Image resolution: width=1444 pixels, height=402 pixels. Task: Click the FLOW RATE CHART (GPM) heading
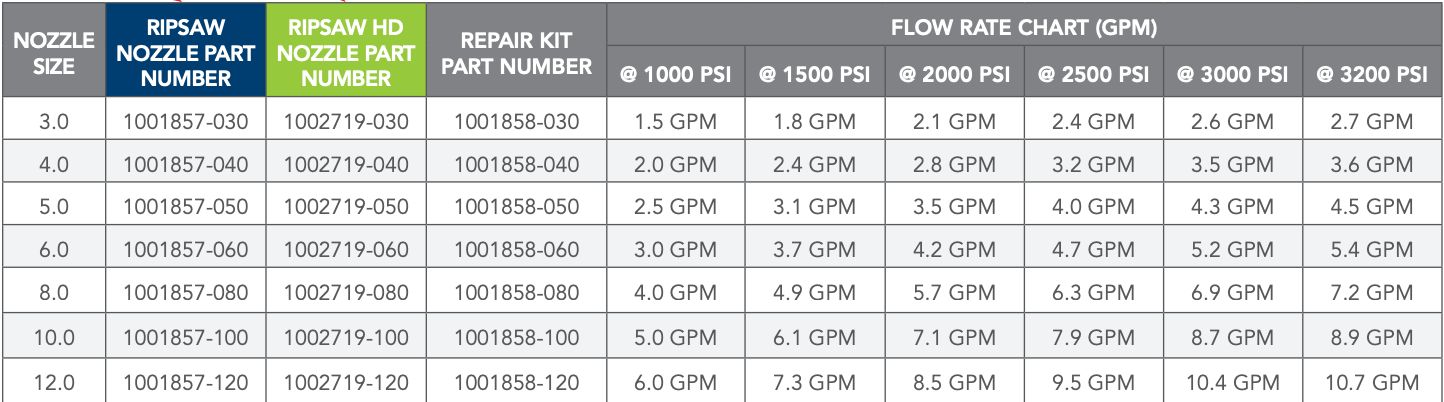coord(1024,27)
